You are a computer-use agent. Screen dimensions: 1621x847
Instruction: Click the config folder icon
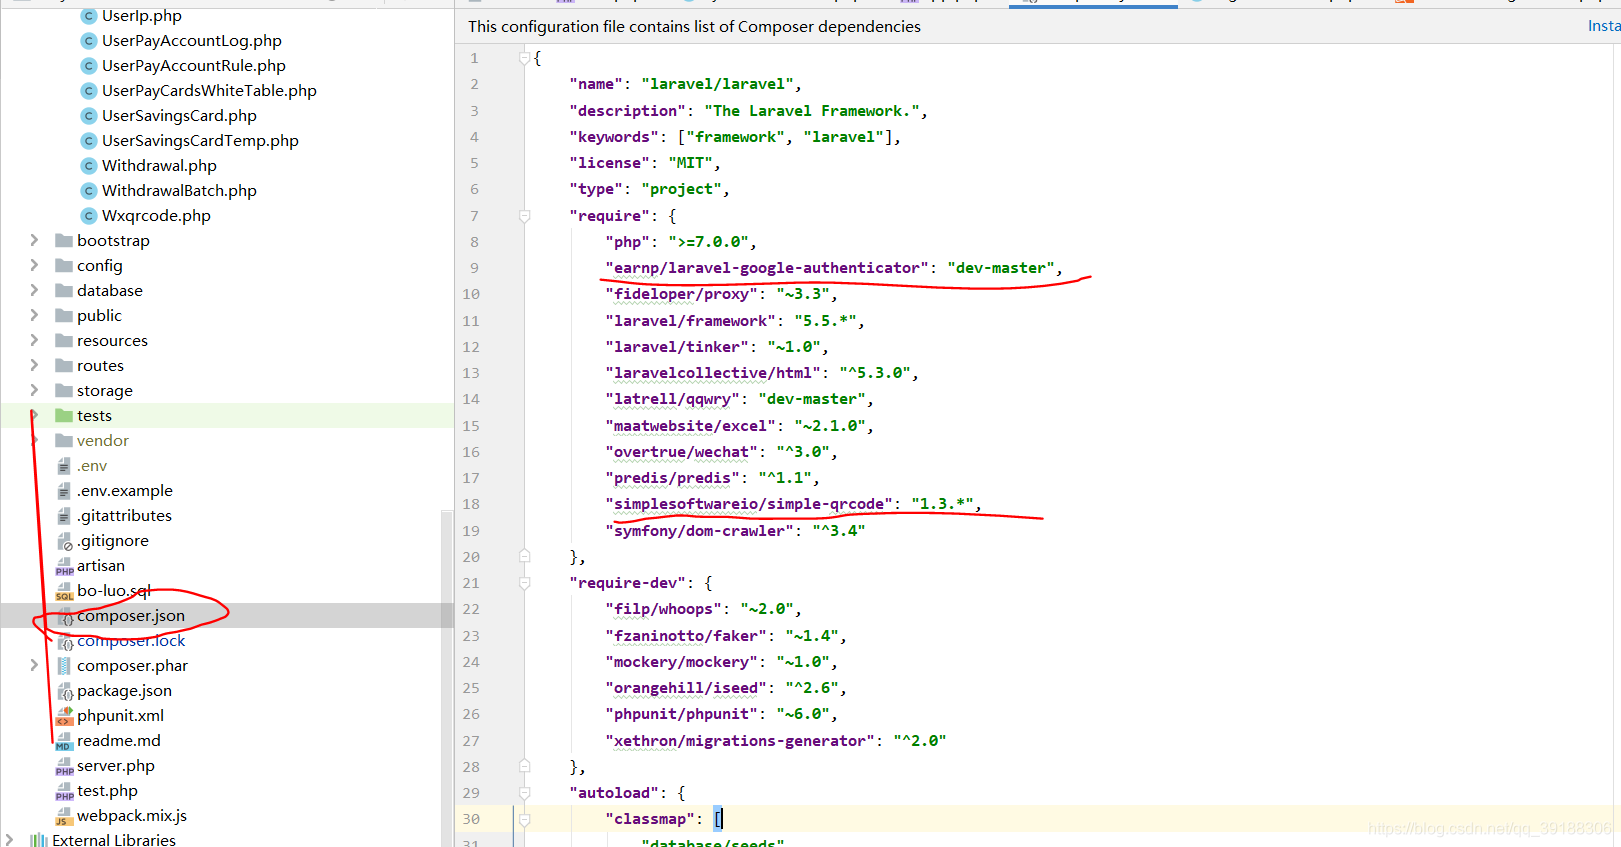point(64,266)
